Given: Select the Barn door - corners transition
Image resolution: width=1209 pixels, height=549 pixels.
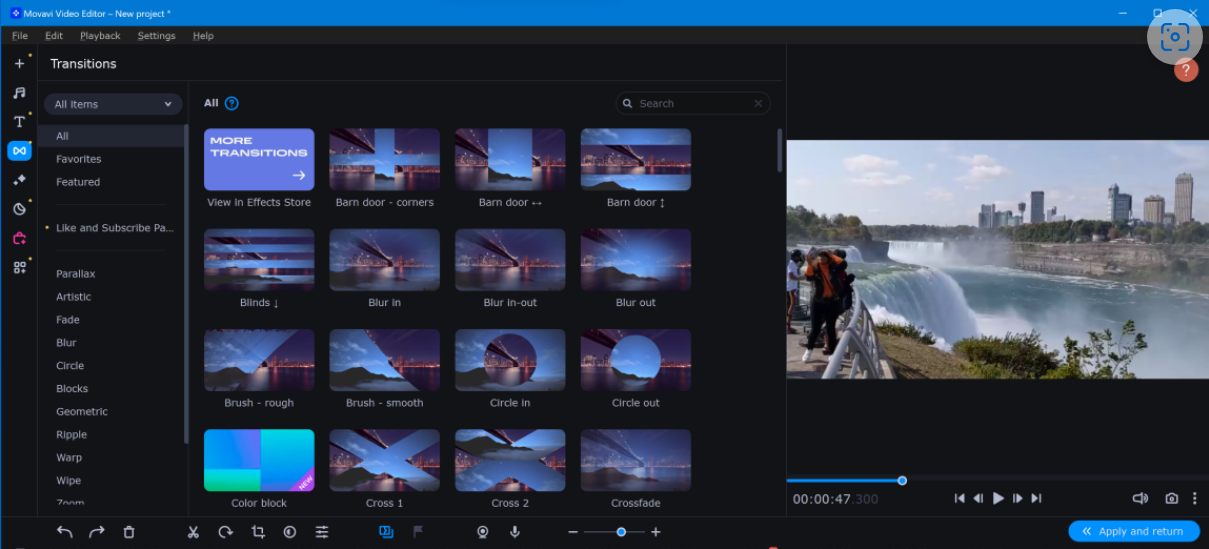Looking at the screenshot, I should (x=385, y=160).
